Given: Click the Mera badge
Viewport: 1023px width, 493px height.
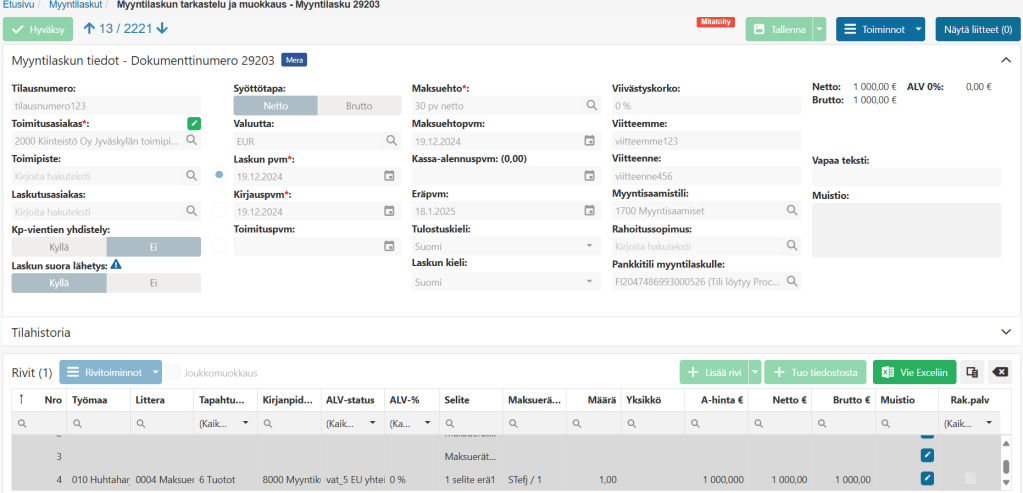Looking at the screenshot, I should 294,61.
